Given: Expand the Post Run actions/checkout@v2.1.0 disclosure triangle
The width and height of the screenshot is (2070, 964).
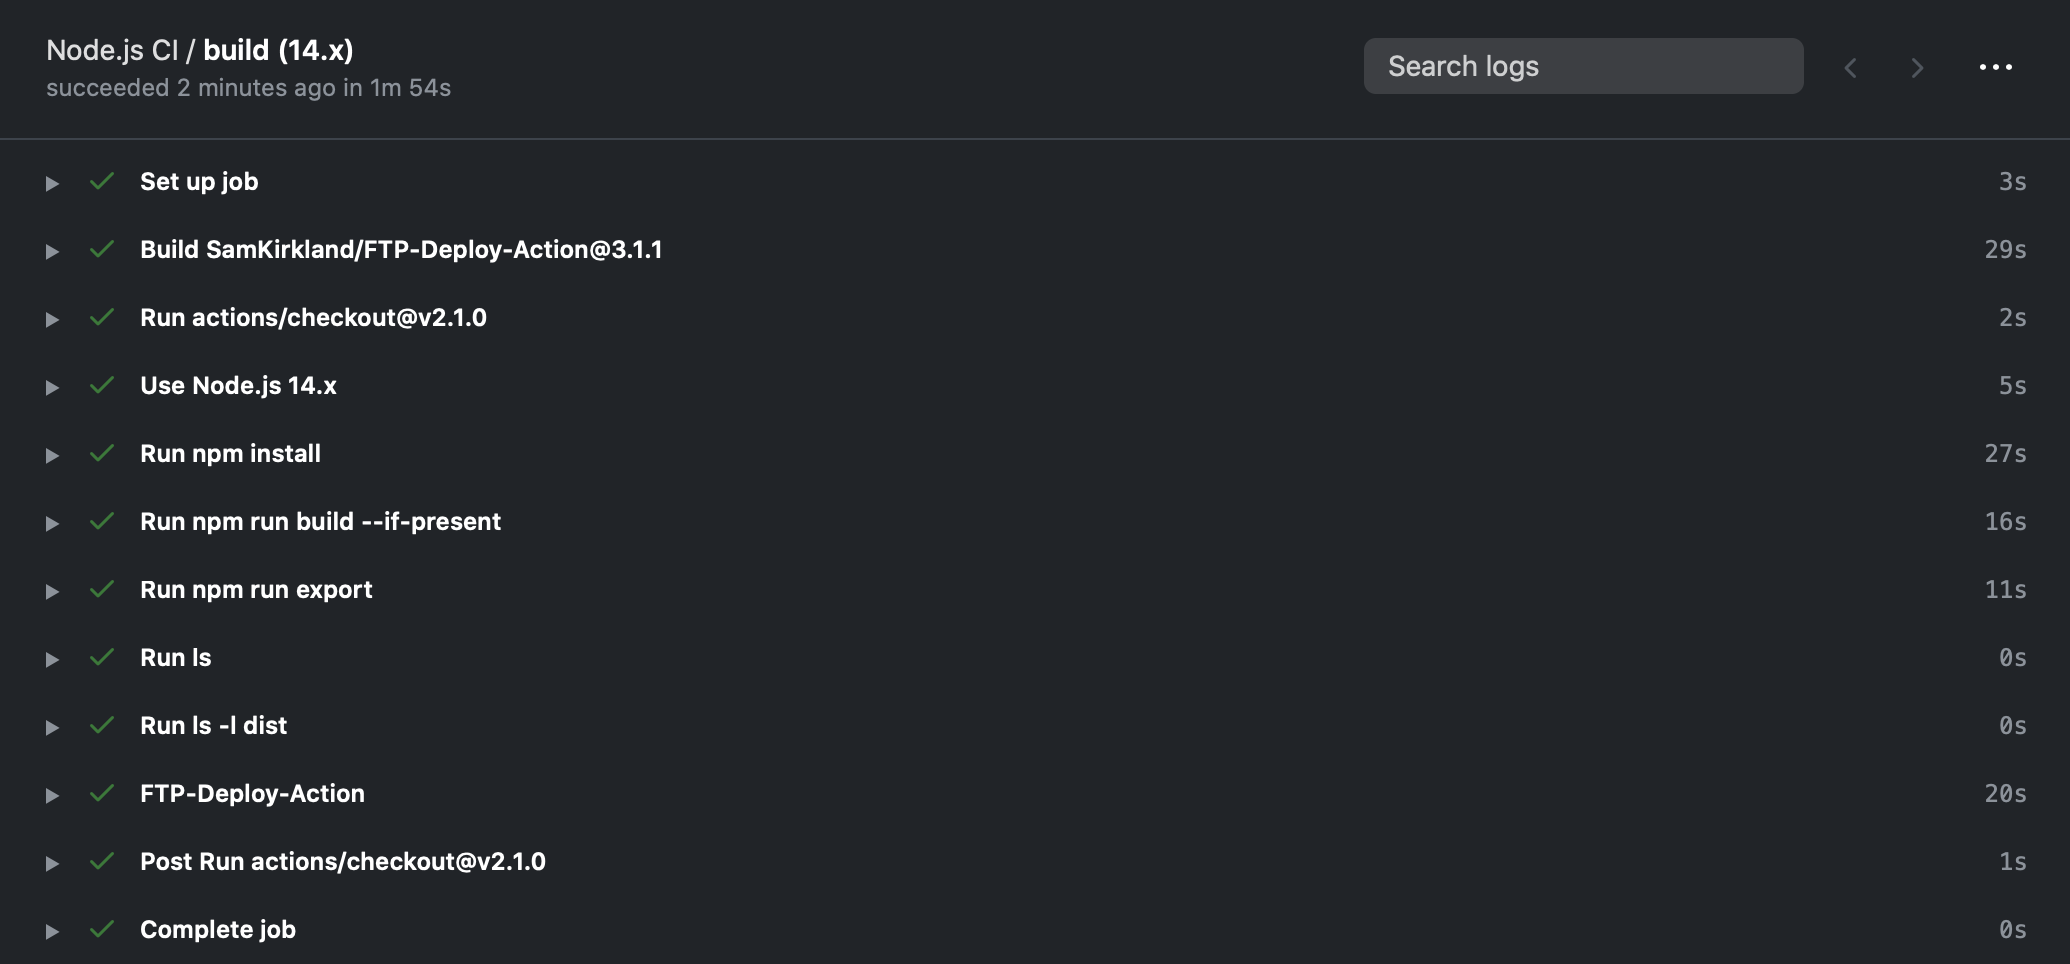Looking at the screenshot, I should pos(52,863).
